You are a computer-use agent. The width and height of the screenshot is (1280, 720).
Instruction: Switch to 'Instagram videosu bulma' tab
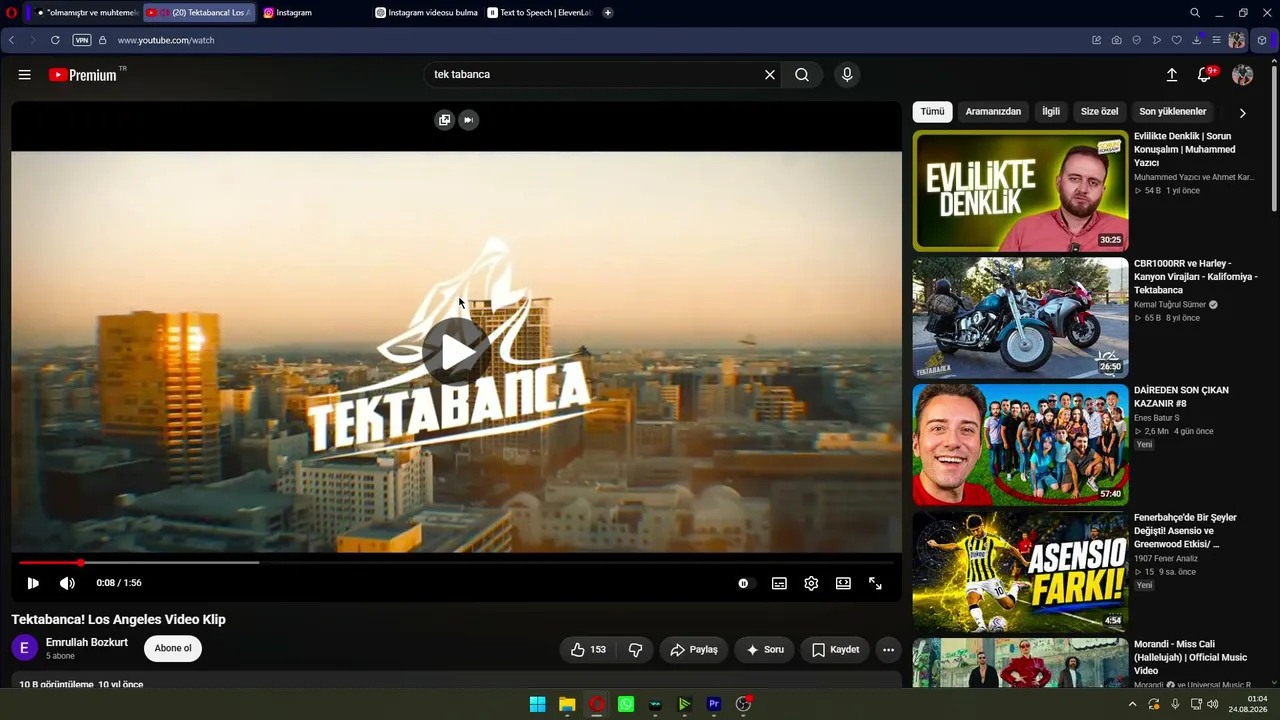[x=426, y=13]
